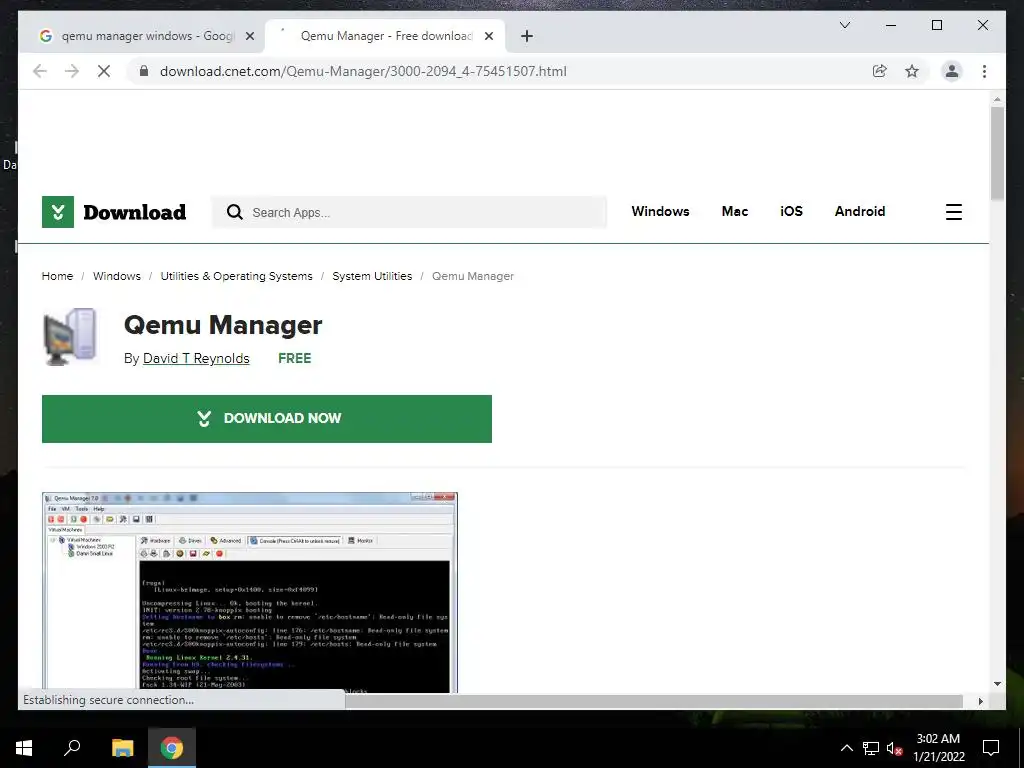Click the address bar URL

point(363,71)
